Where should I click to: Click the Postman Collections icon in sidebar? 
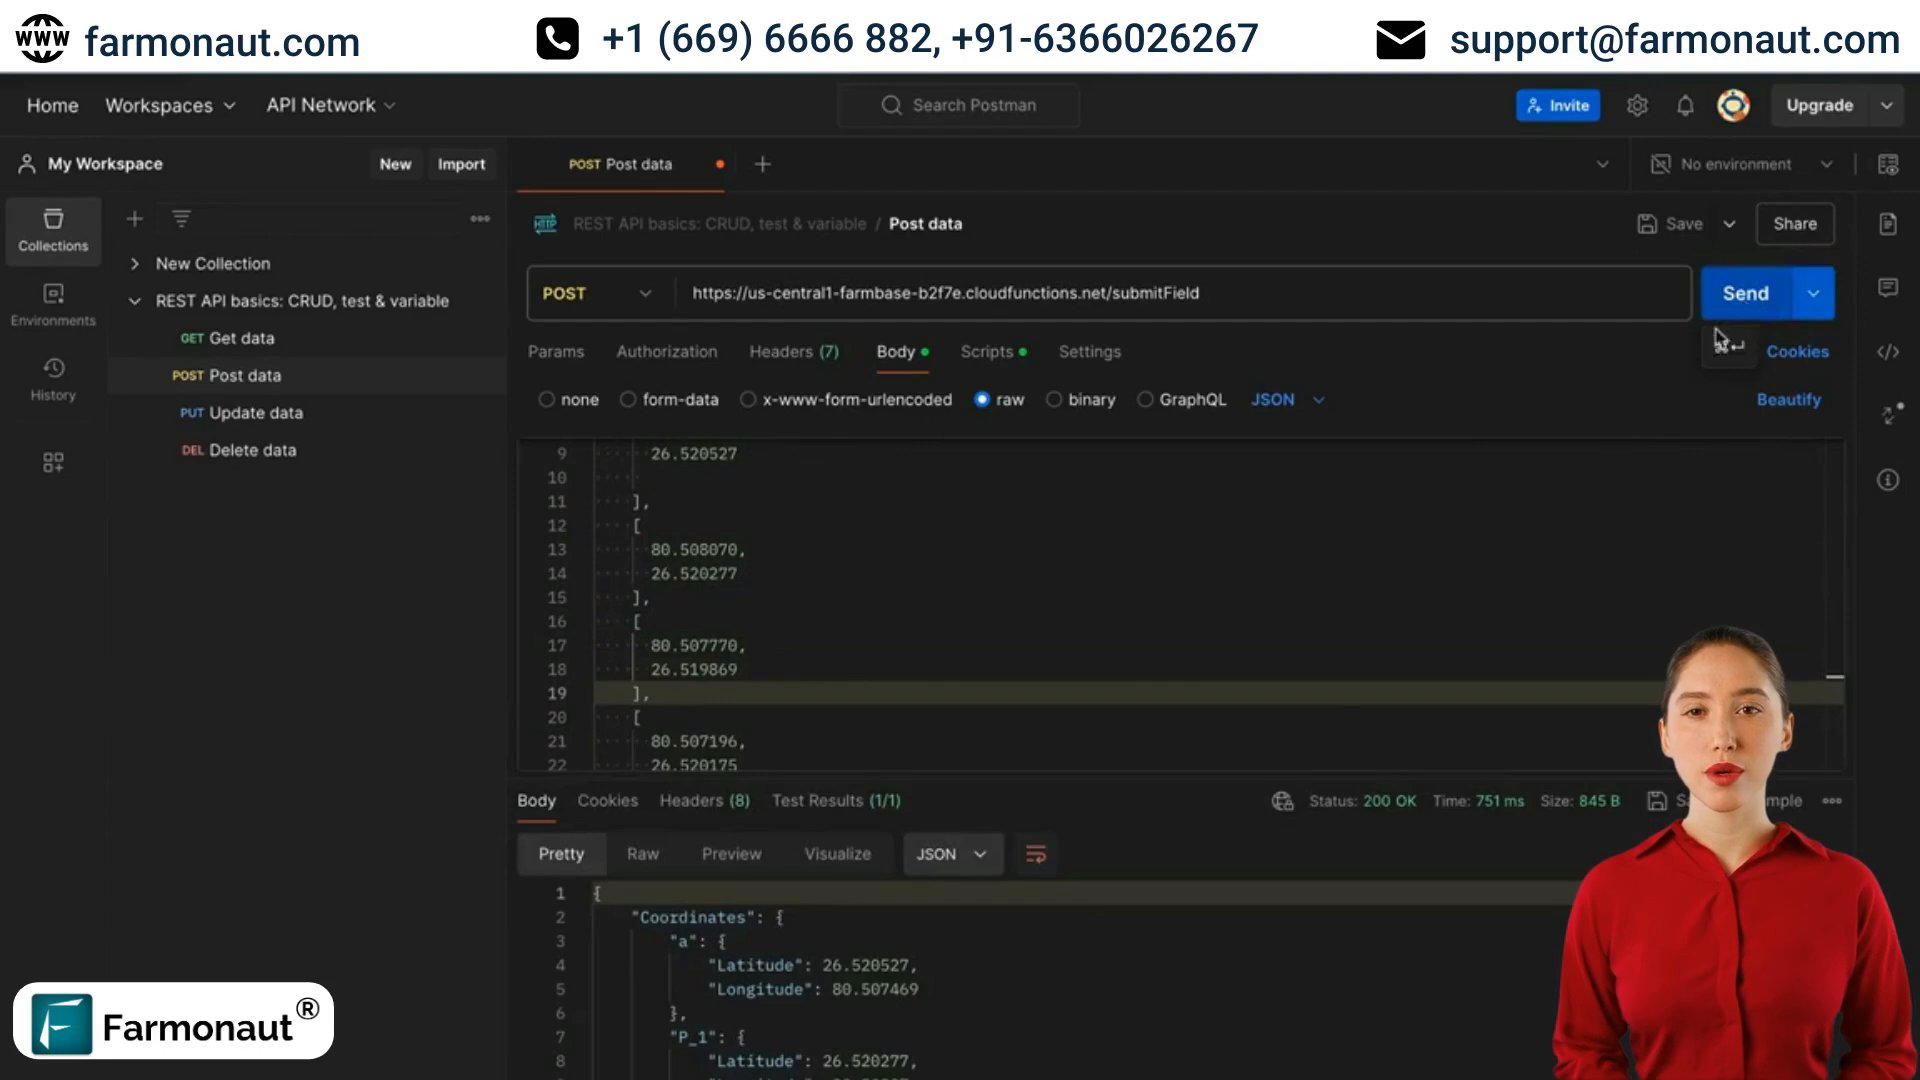pos(53,231)
